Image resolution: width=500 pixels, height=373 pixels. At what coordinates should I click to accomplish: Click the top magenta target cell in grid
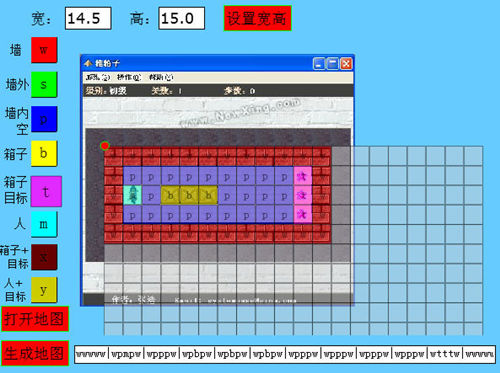(x=303, y=176)
